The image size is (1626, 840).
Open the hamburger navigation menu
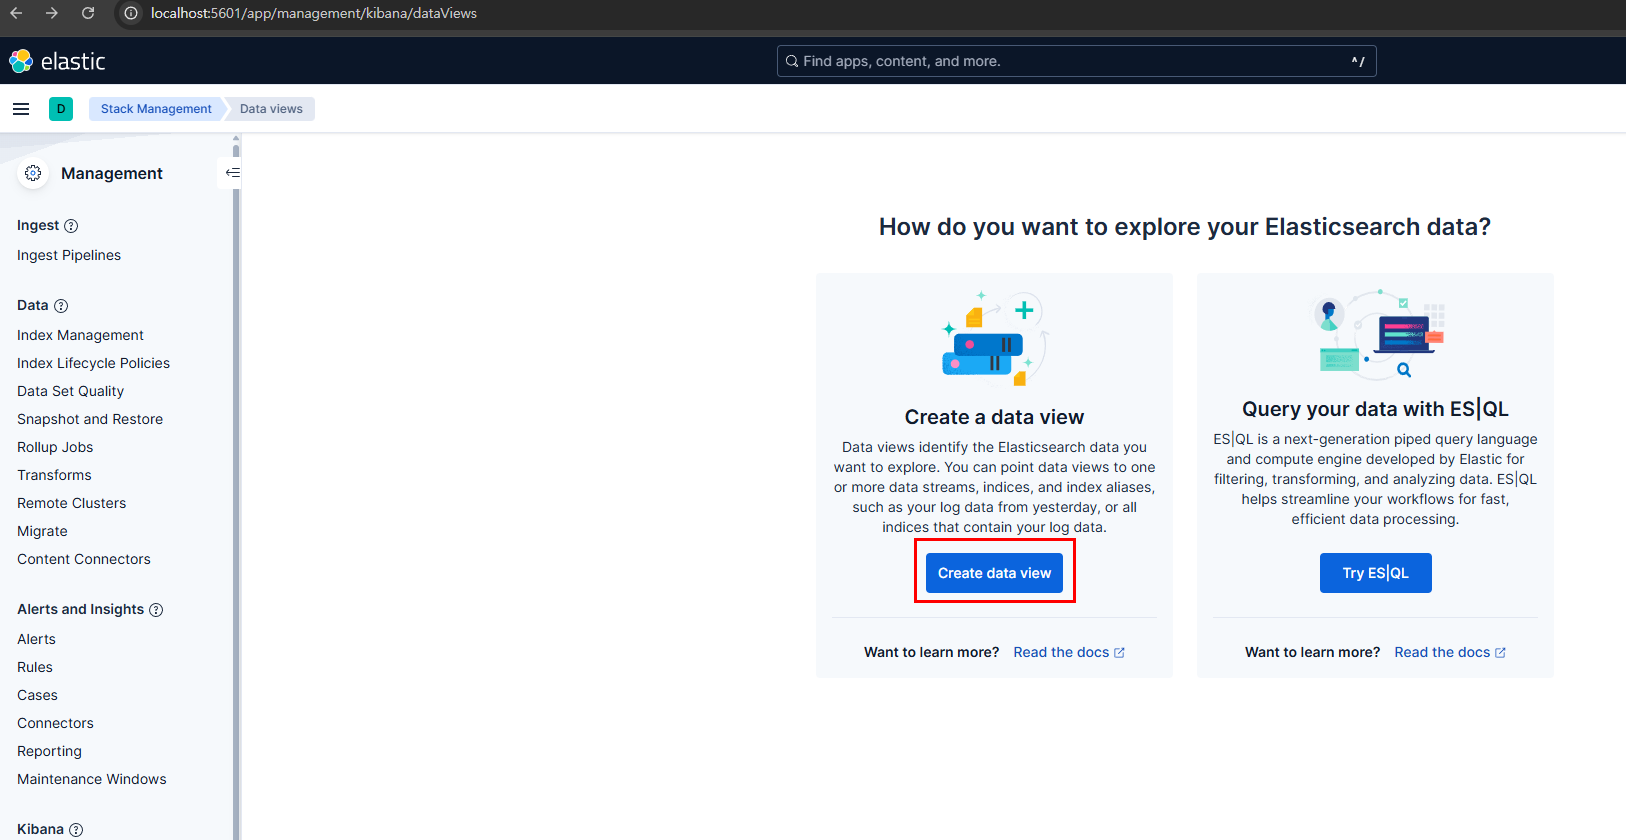click(21, 109)
